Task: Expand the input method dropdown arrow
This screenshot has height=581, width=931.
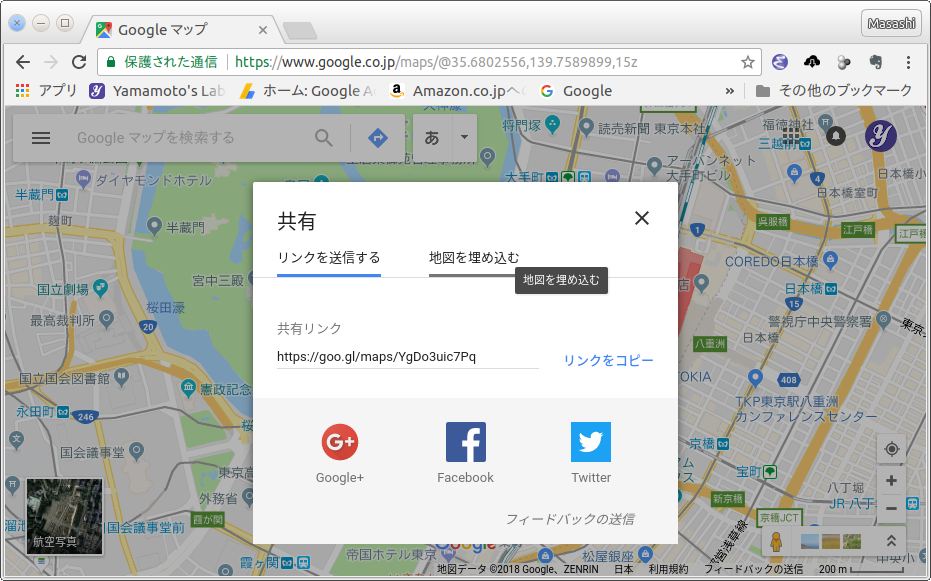Action: (464, 138)
